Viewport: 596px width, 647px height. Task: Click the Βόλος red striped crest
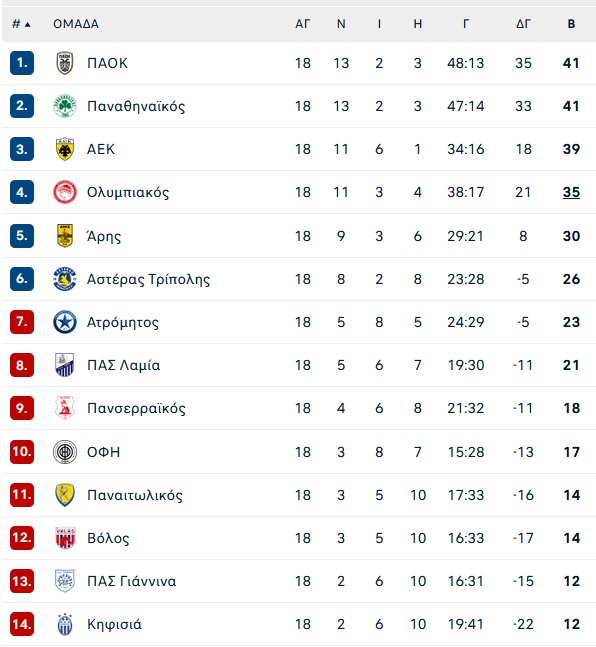[x=65, y=538]
